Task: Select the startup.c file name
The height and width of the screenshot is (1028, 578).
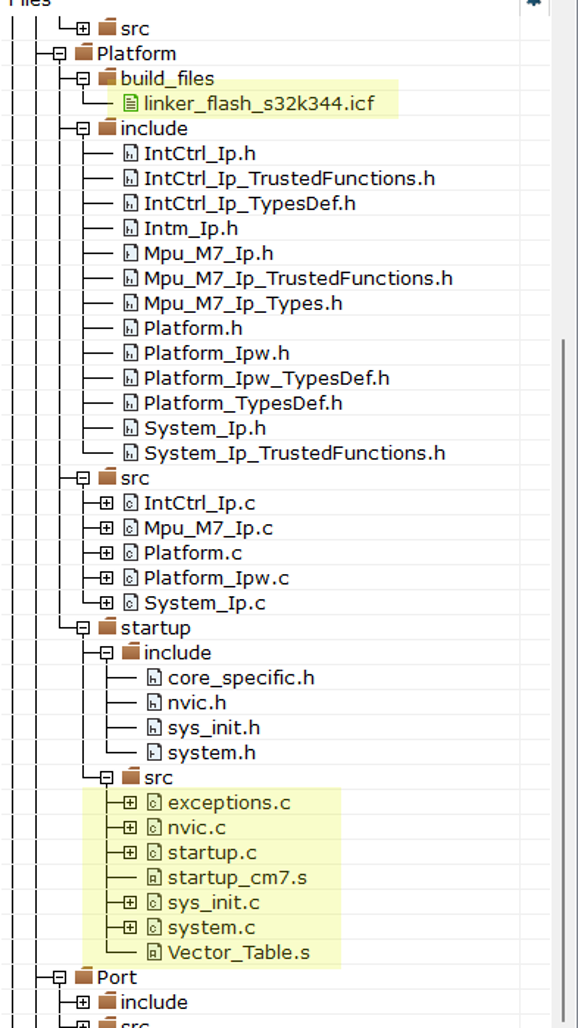Action: [212, 853]
